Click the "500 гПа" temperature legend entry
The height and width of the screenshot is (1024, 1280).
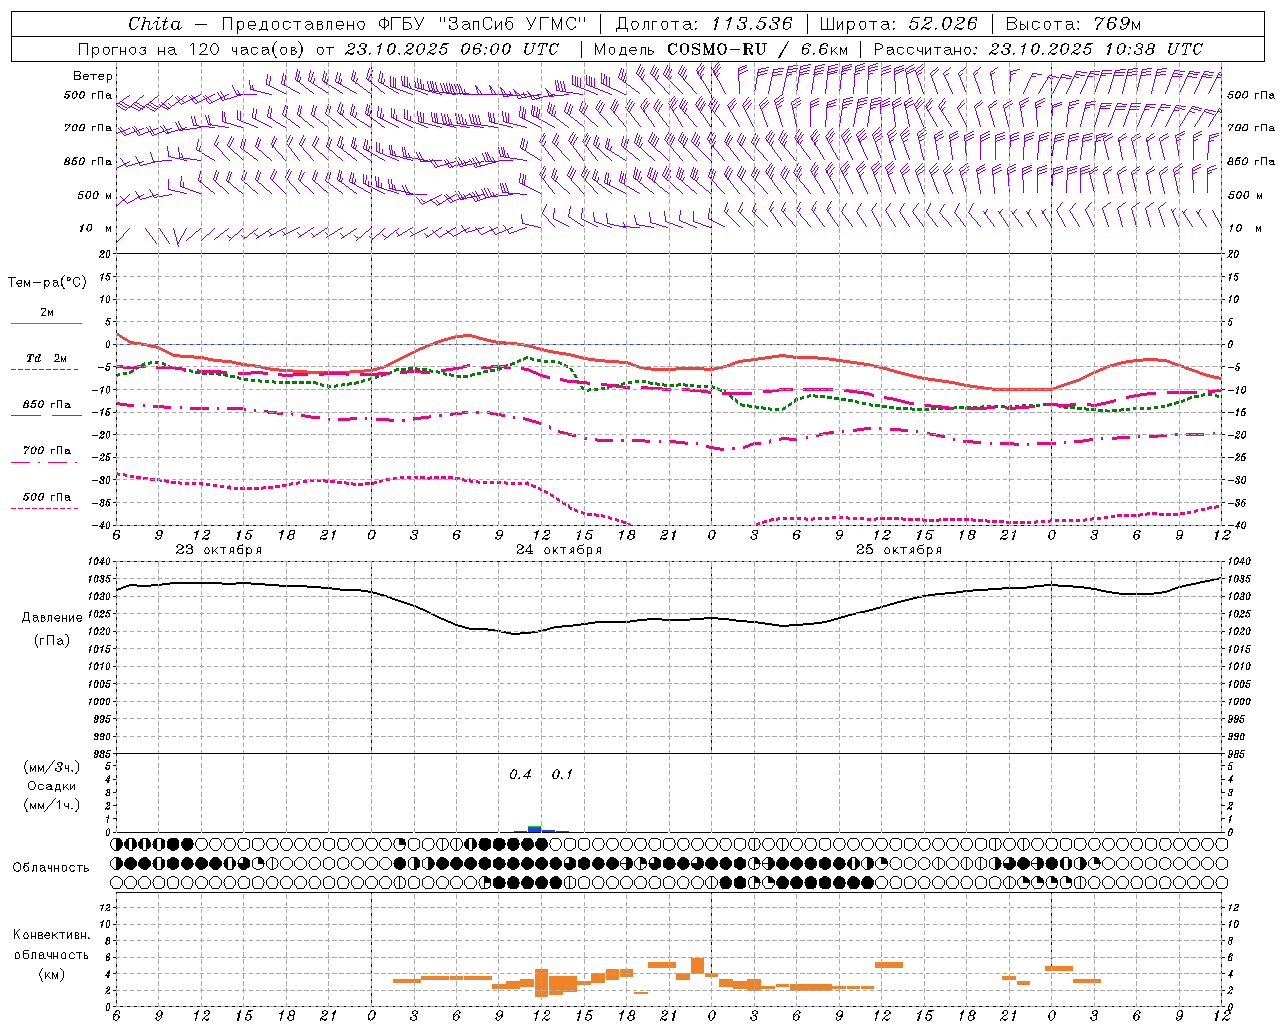click(x=47, y=497)
